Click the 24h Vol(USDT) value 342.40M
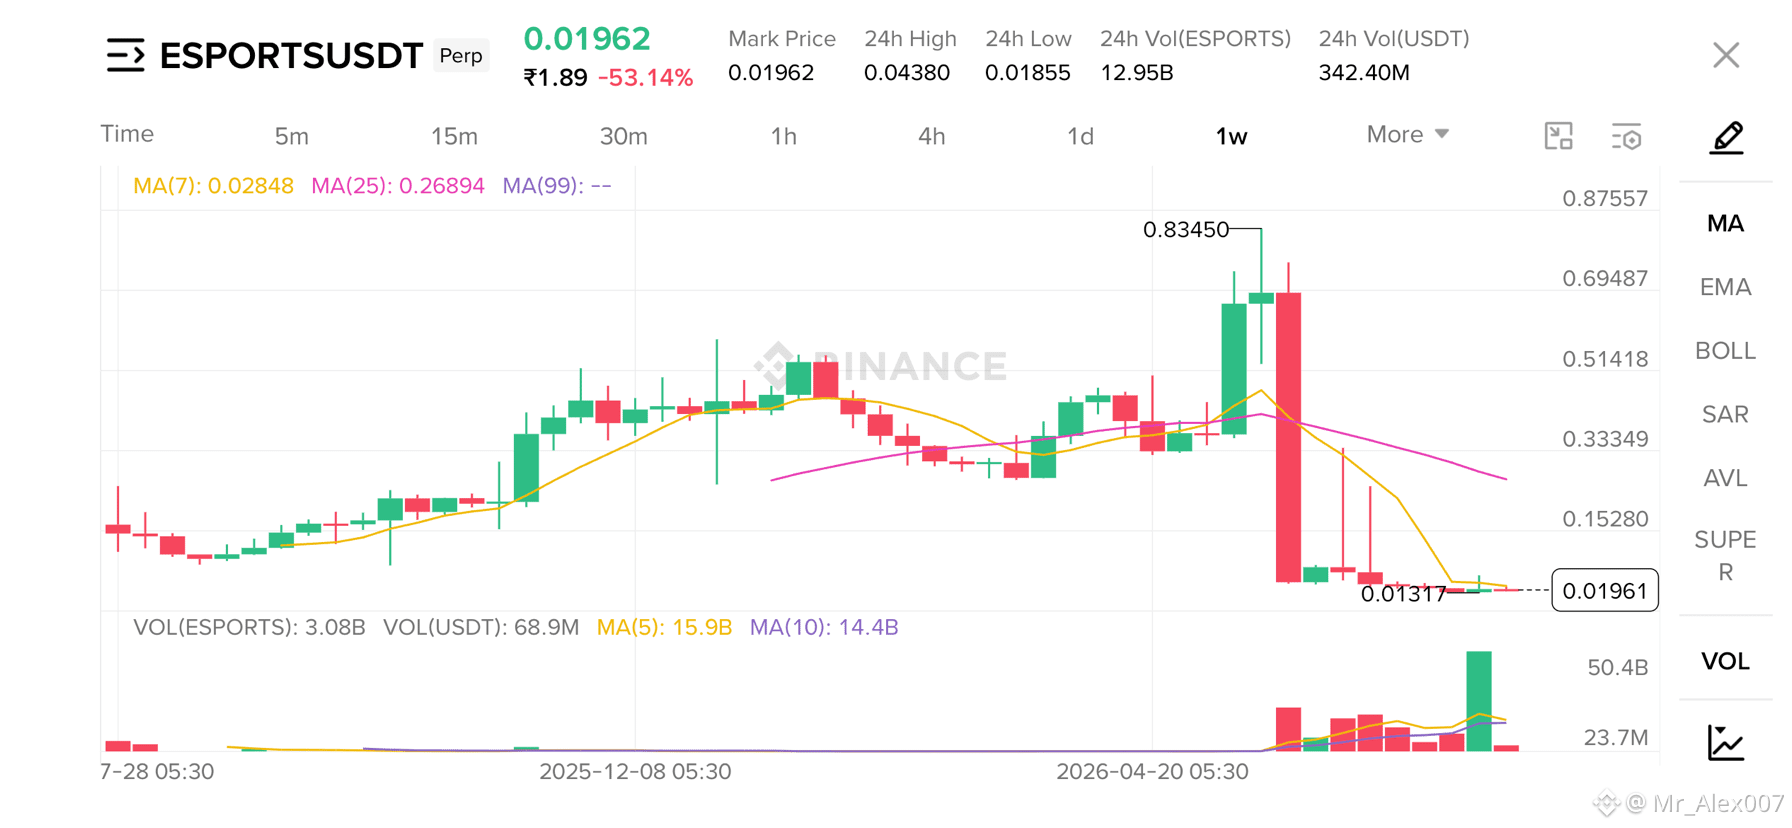The image size is (1792, 828). [1364, 73]
